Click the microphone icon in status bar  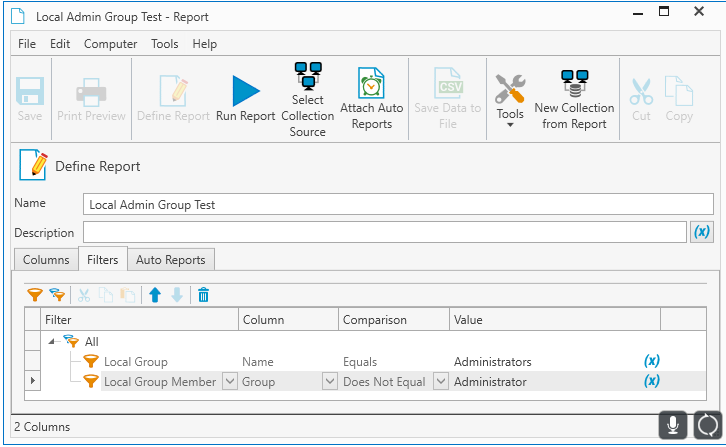pos(673,425)
